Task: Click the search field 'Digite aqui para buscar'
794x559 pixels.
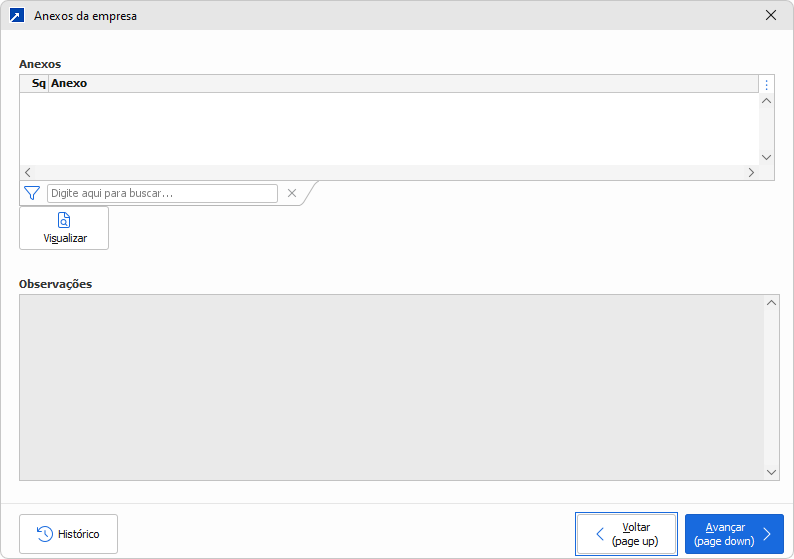Action: click(x=162, y=193)
